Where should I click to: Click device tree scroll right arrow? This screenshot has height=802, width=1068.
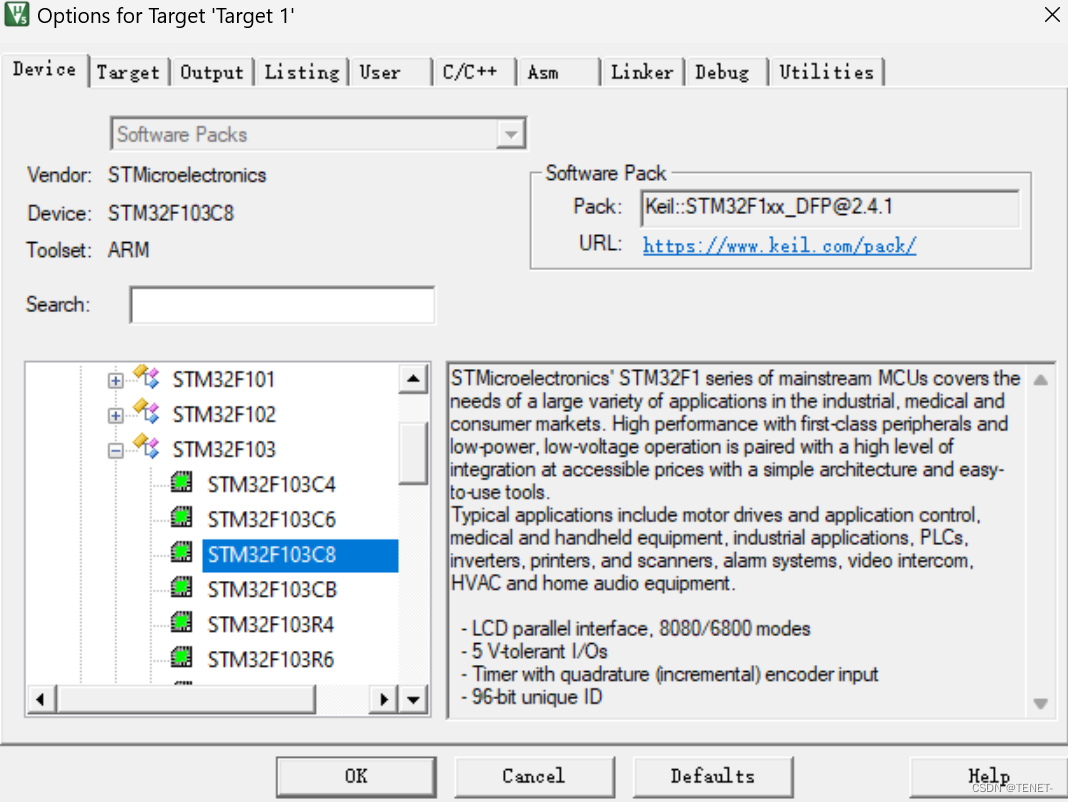click(383, 699)
